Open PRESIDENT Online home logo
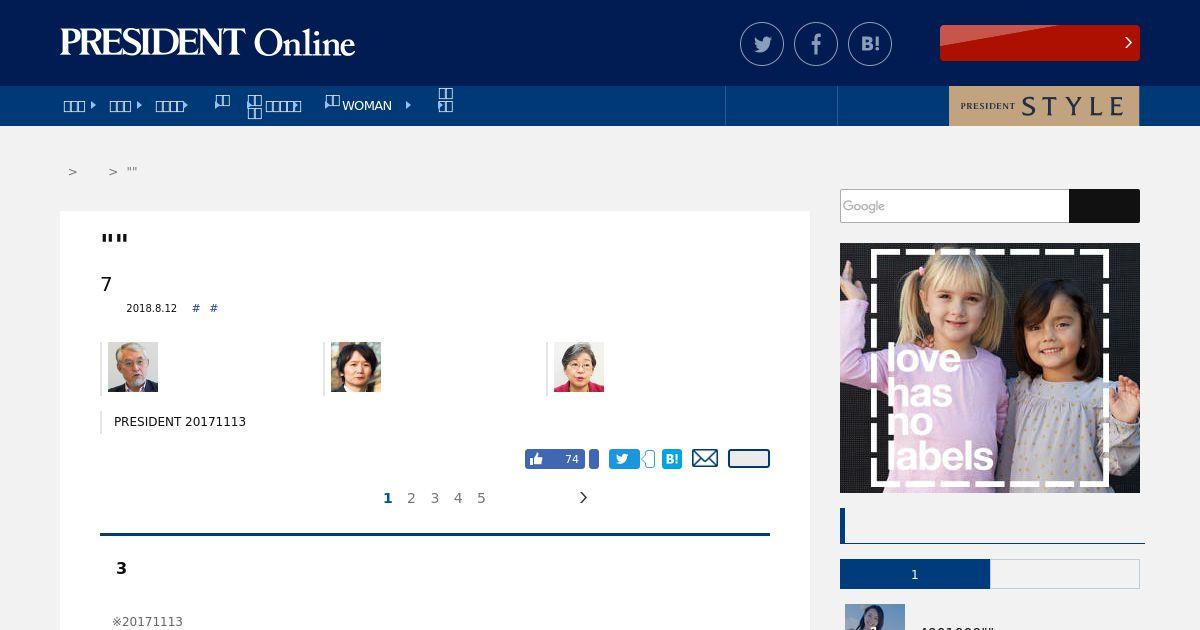This screenshot has width=1200, height=630. click(208, 42)
